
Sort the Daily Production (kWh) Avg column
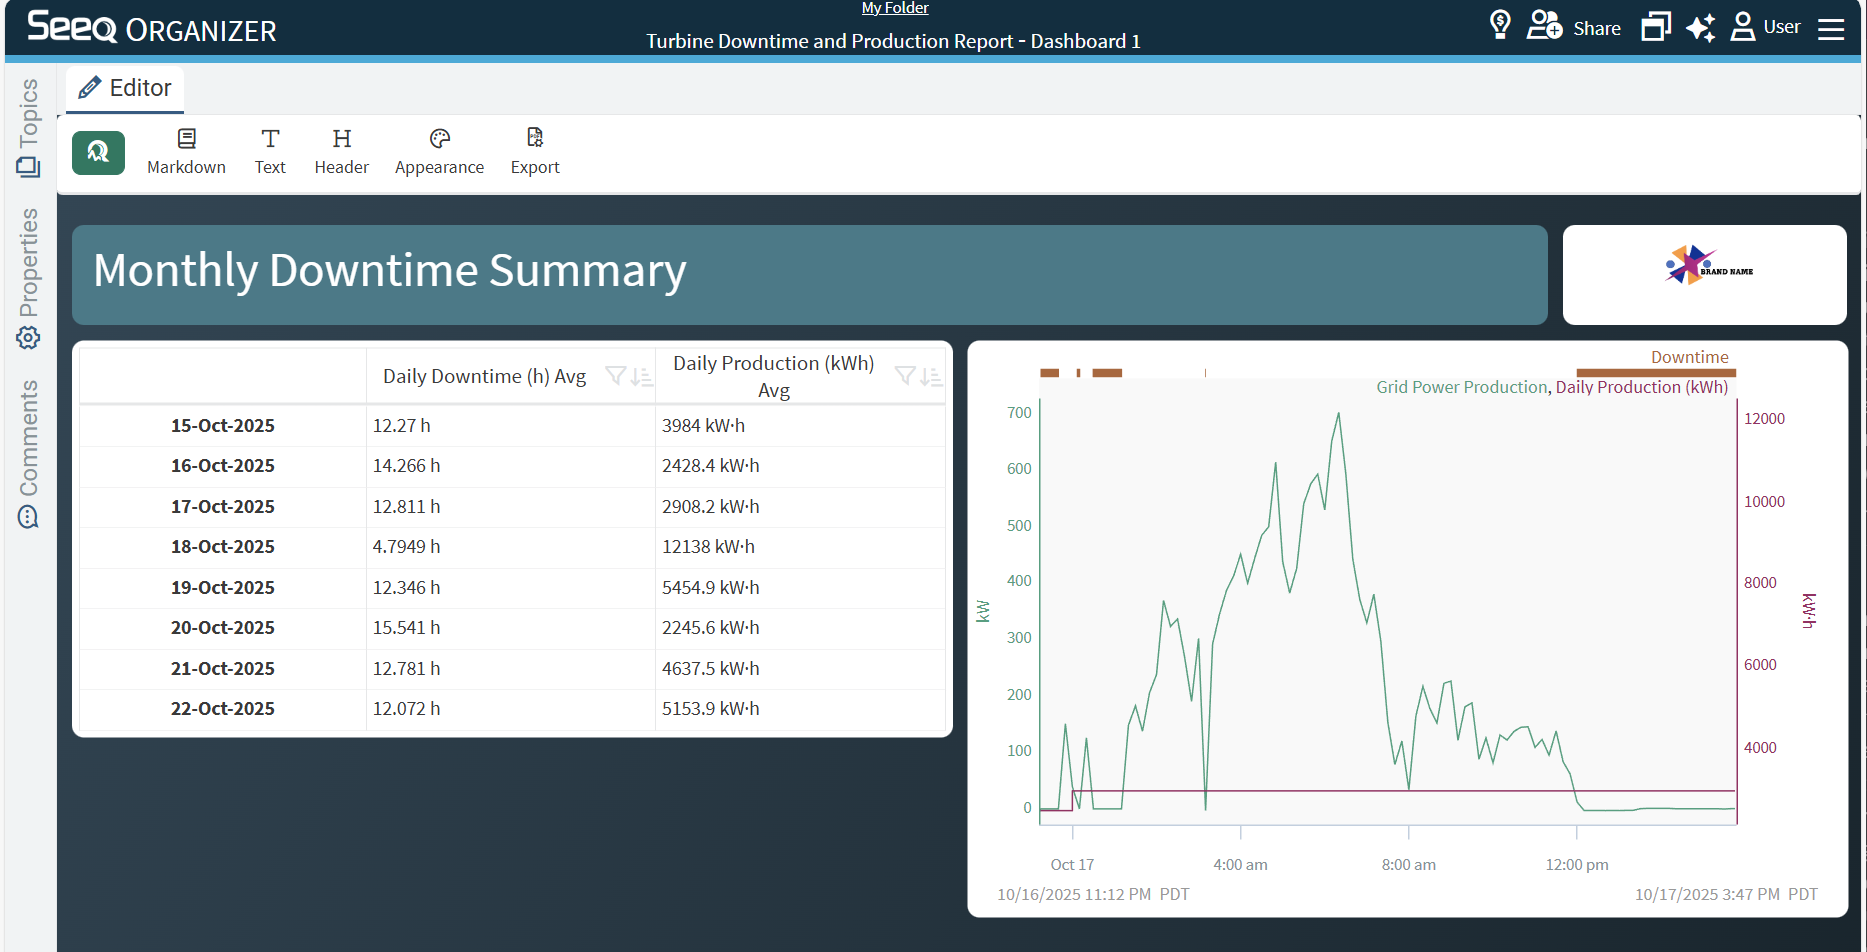tap(931, 376)
